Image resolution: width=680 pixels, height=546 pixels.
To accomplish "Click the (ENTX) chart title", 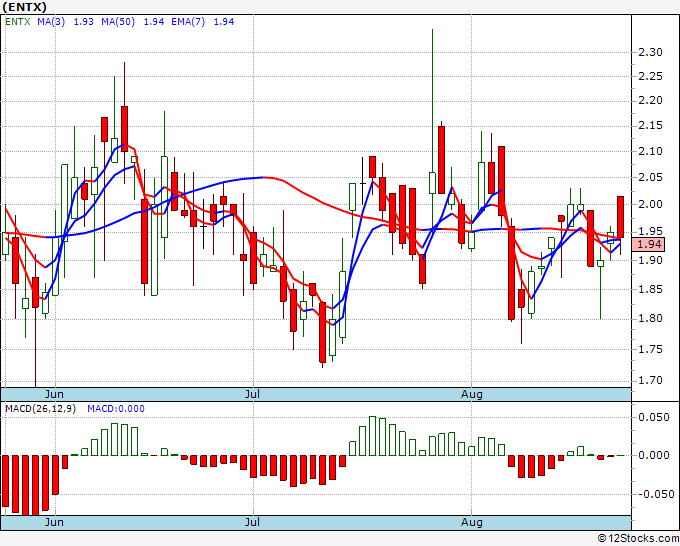I will [25, 7].
